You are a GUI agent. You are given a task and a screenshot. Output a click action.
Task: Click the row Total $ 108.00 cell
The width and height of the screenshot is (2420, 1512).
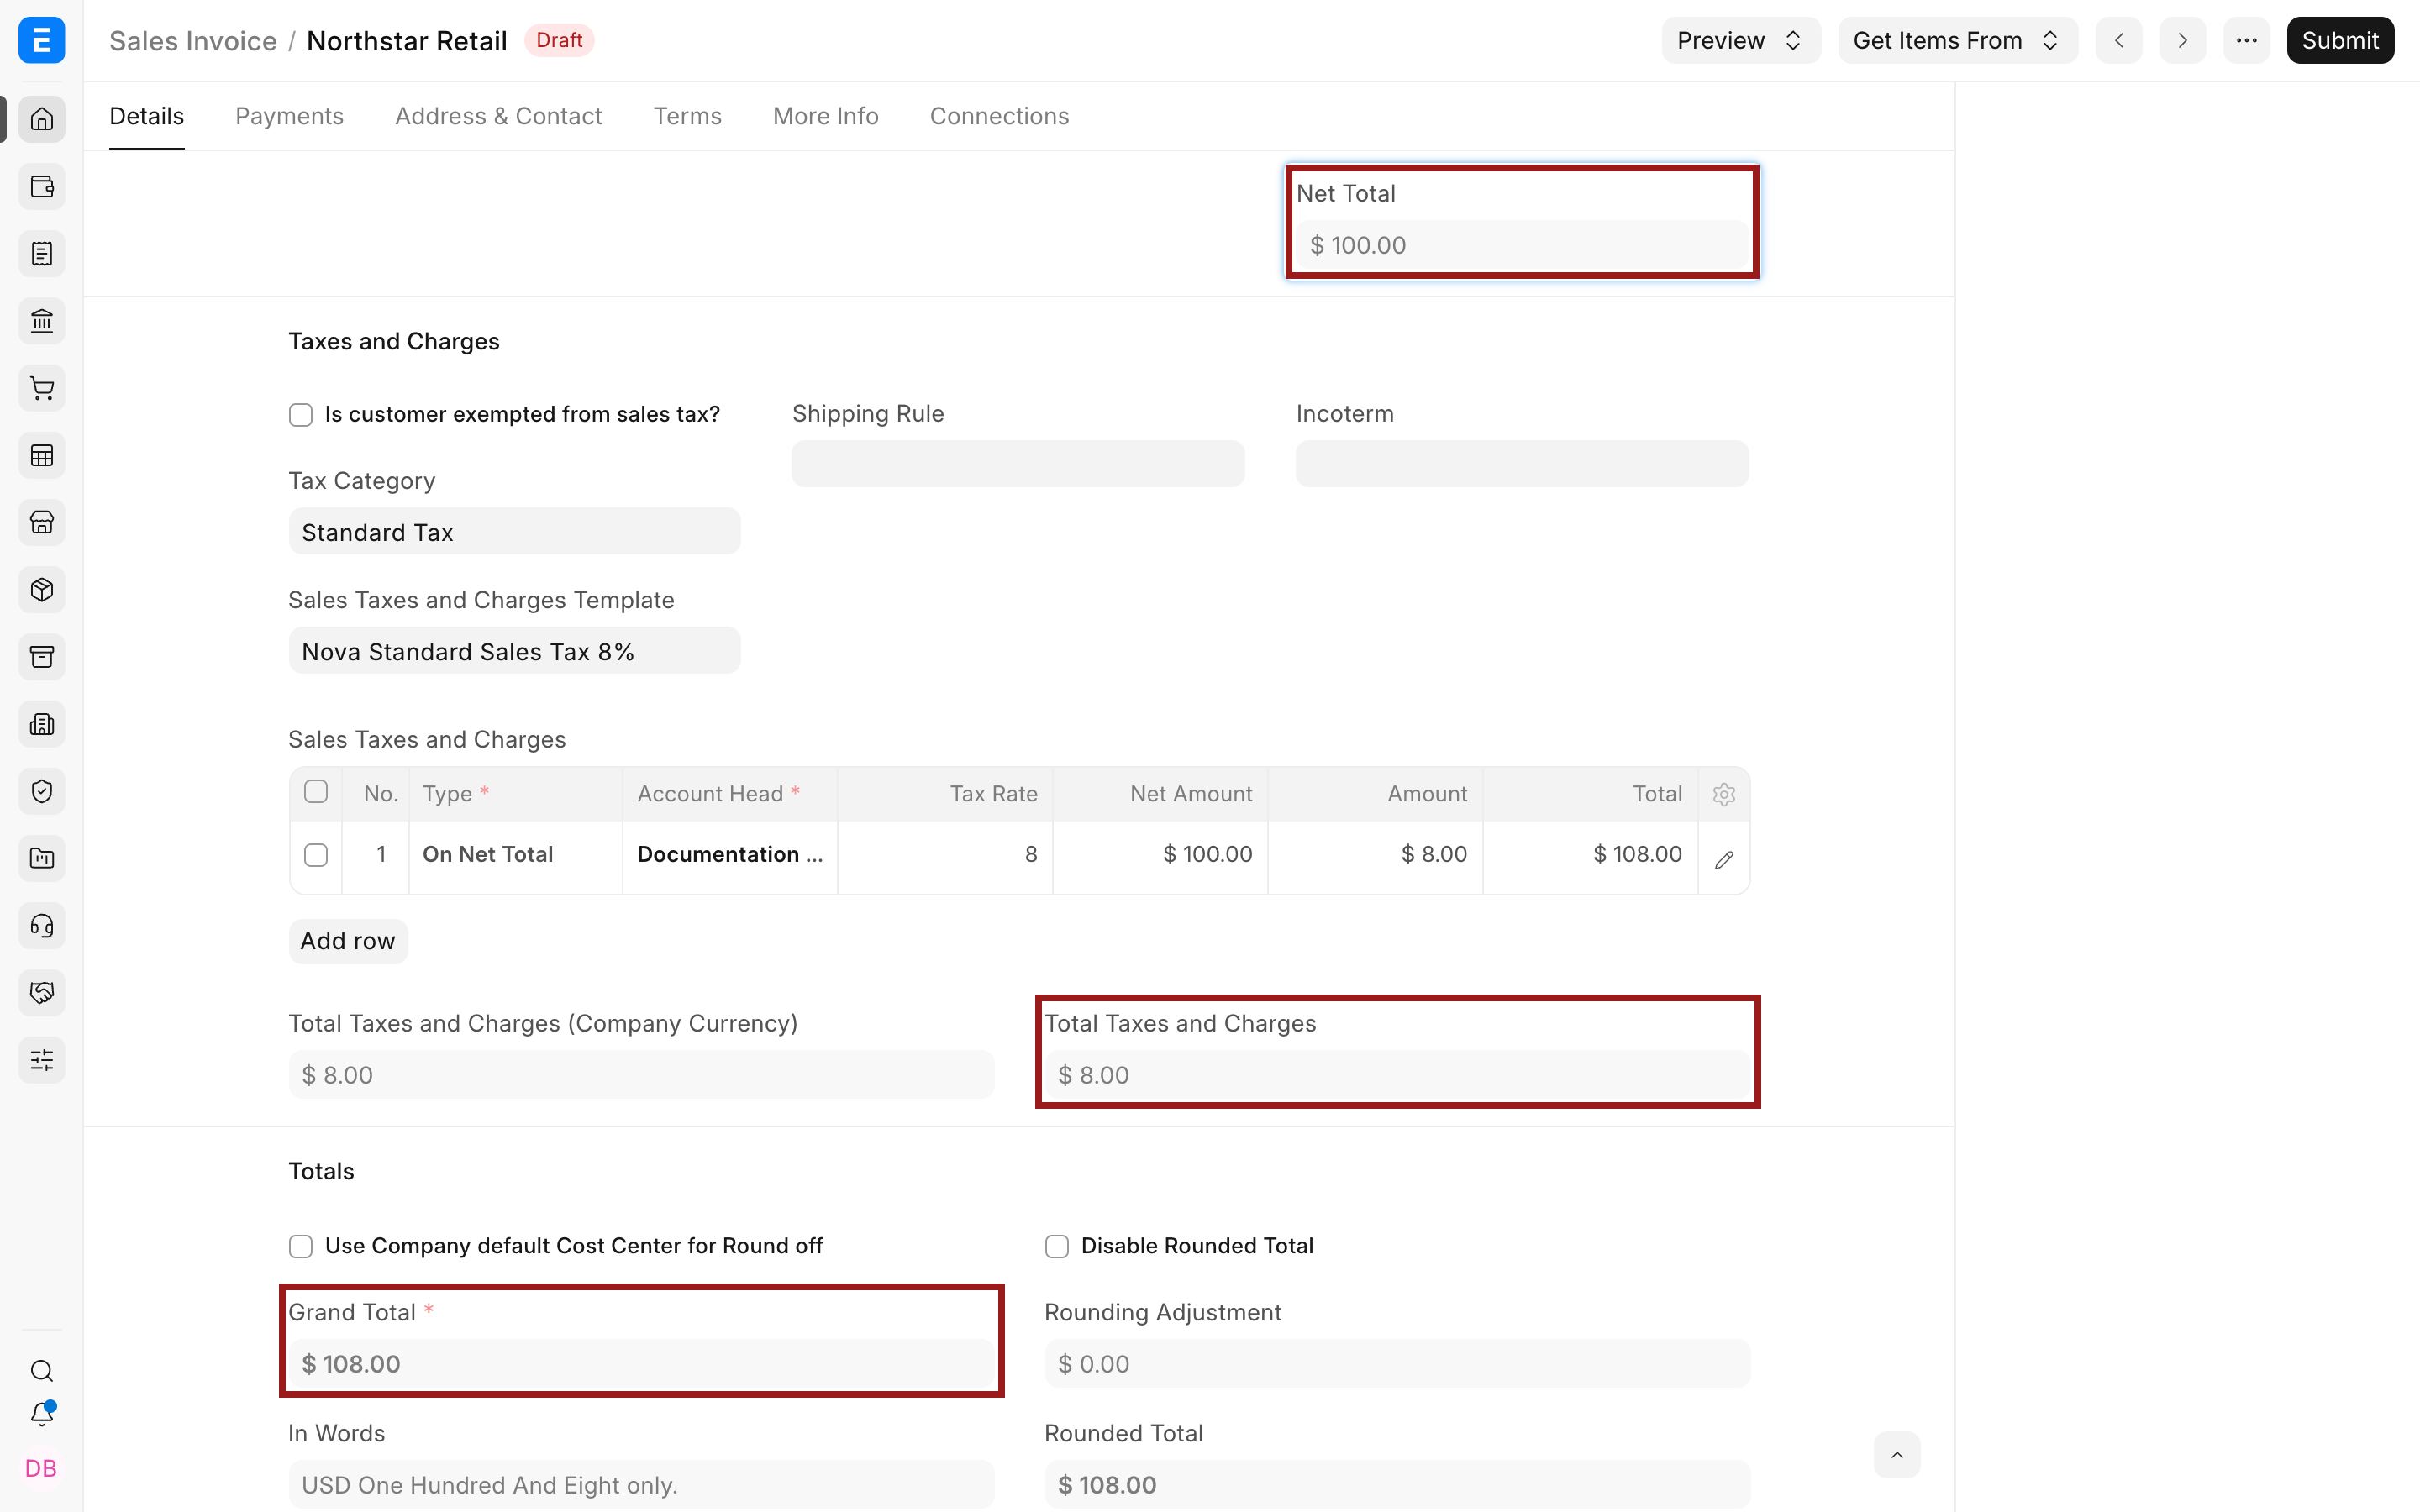click(x=1590, y=855)
